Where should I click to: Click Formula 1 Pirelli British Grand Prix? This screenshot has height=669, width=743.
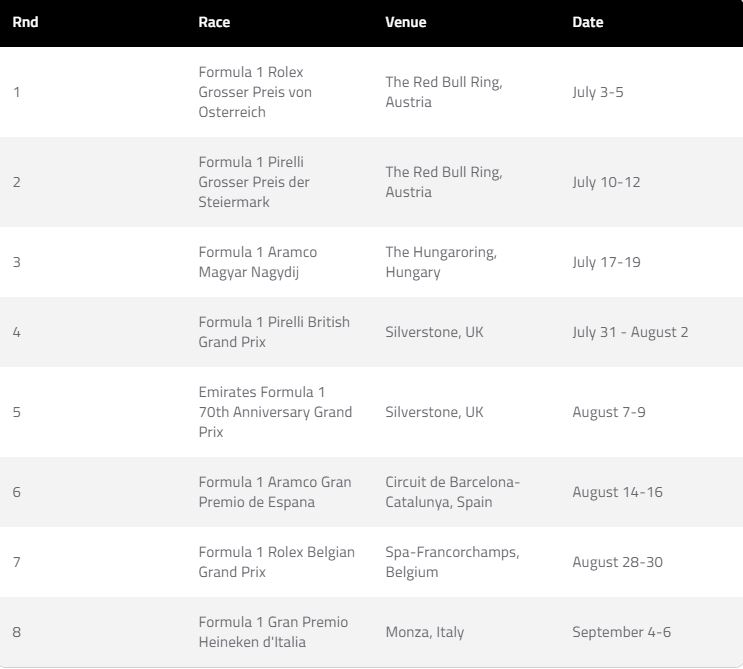click(x=274, y=332)
